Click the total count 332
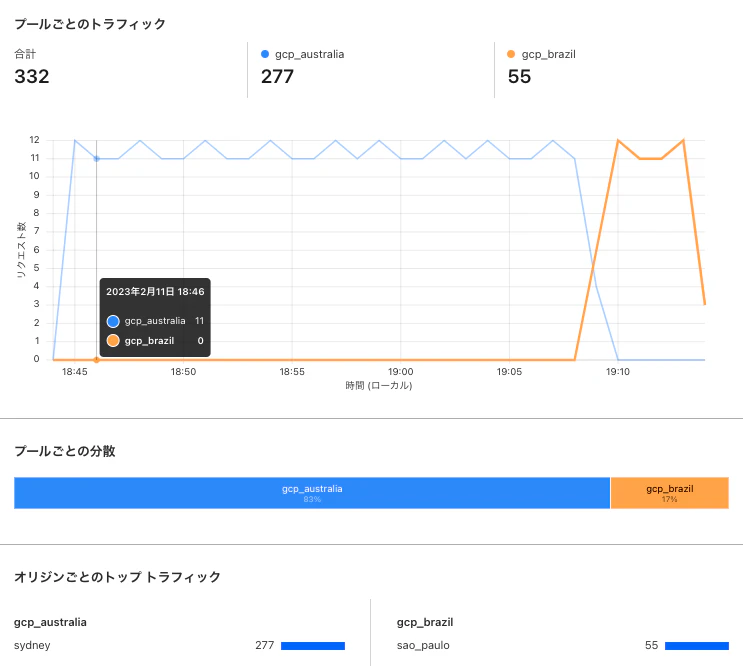743x666 pixels. 32,76
